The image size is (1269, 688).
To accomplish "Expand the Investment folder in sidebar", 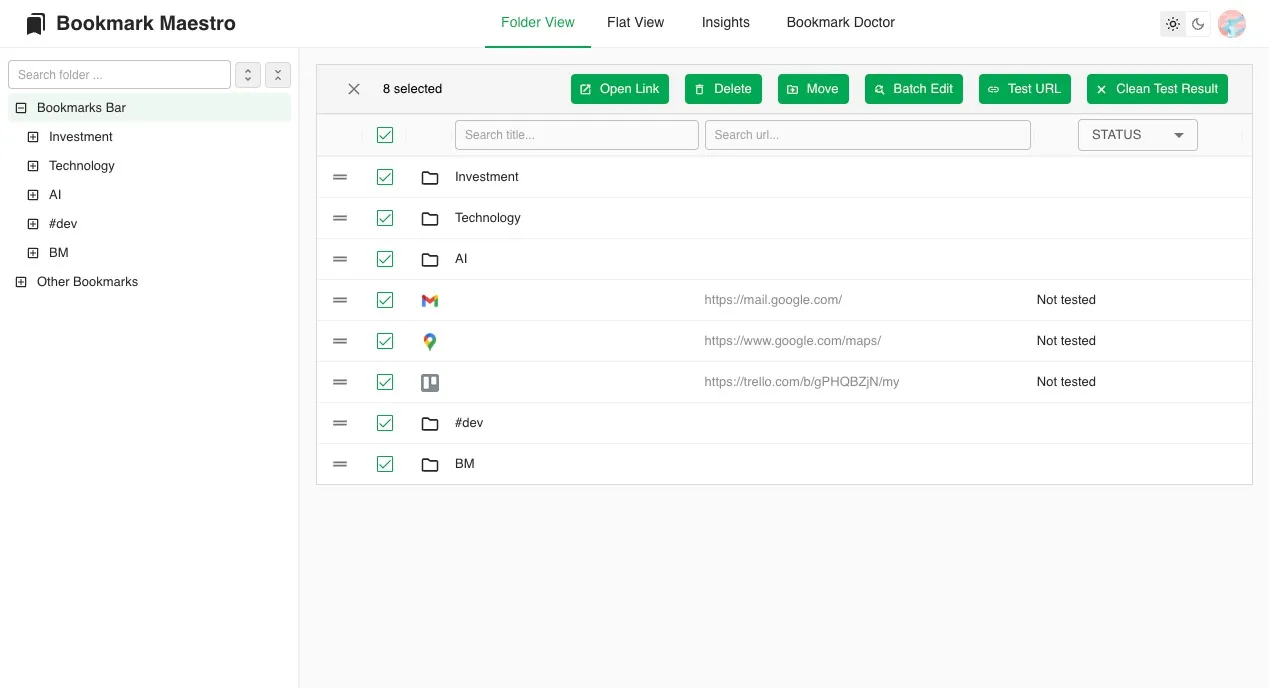I will pos(33,137).
